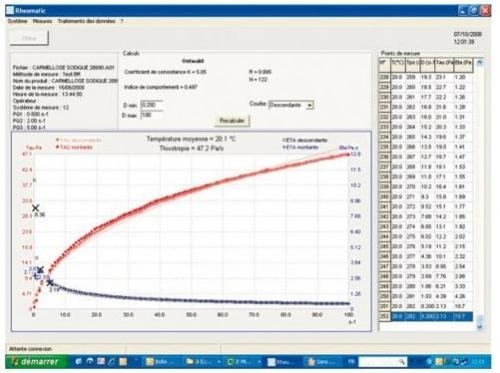Click the Eta value 4.26 in row 250
The height and width of the screenshot is (373, 500).
460,296
